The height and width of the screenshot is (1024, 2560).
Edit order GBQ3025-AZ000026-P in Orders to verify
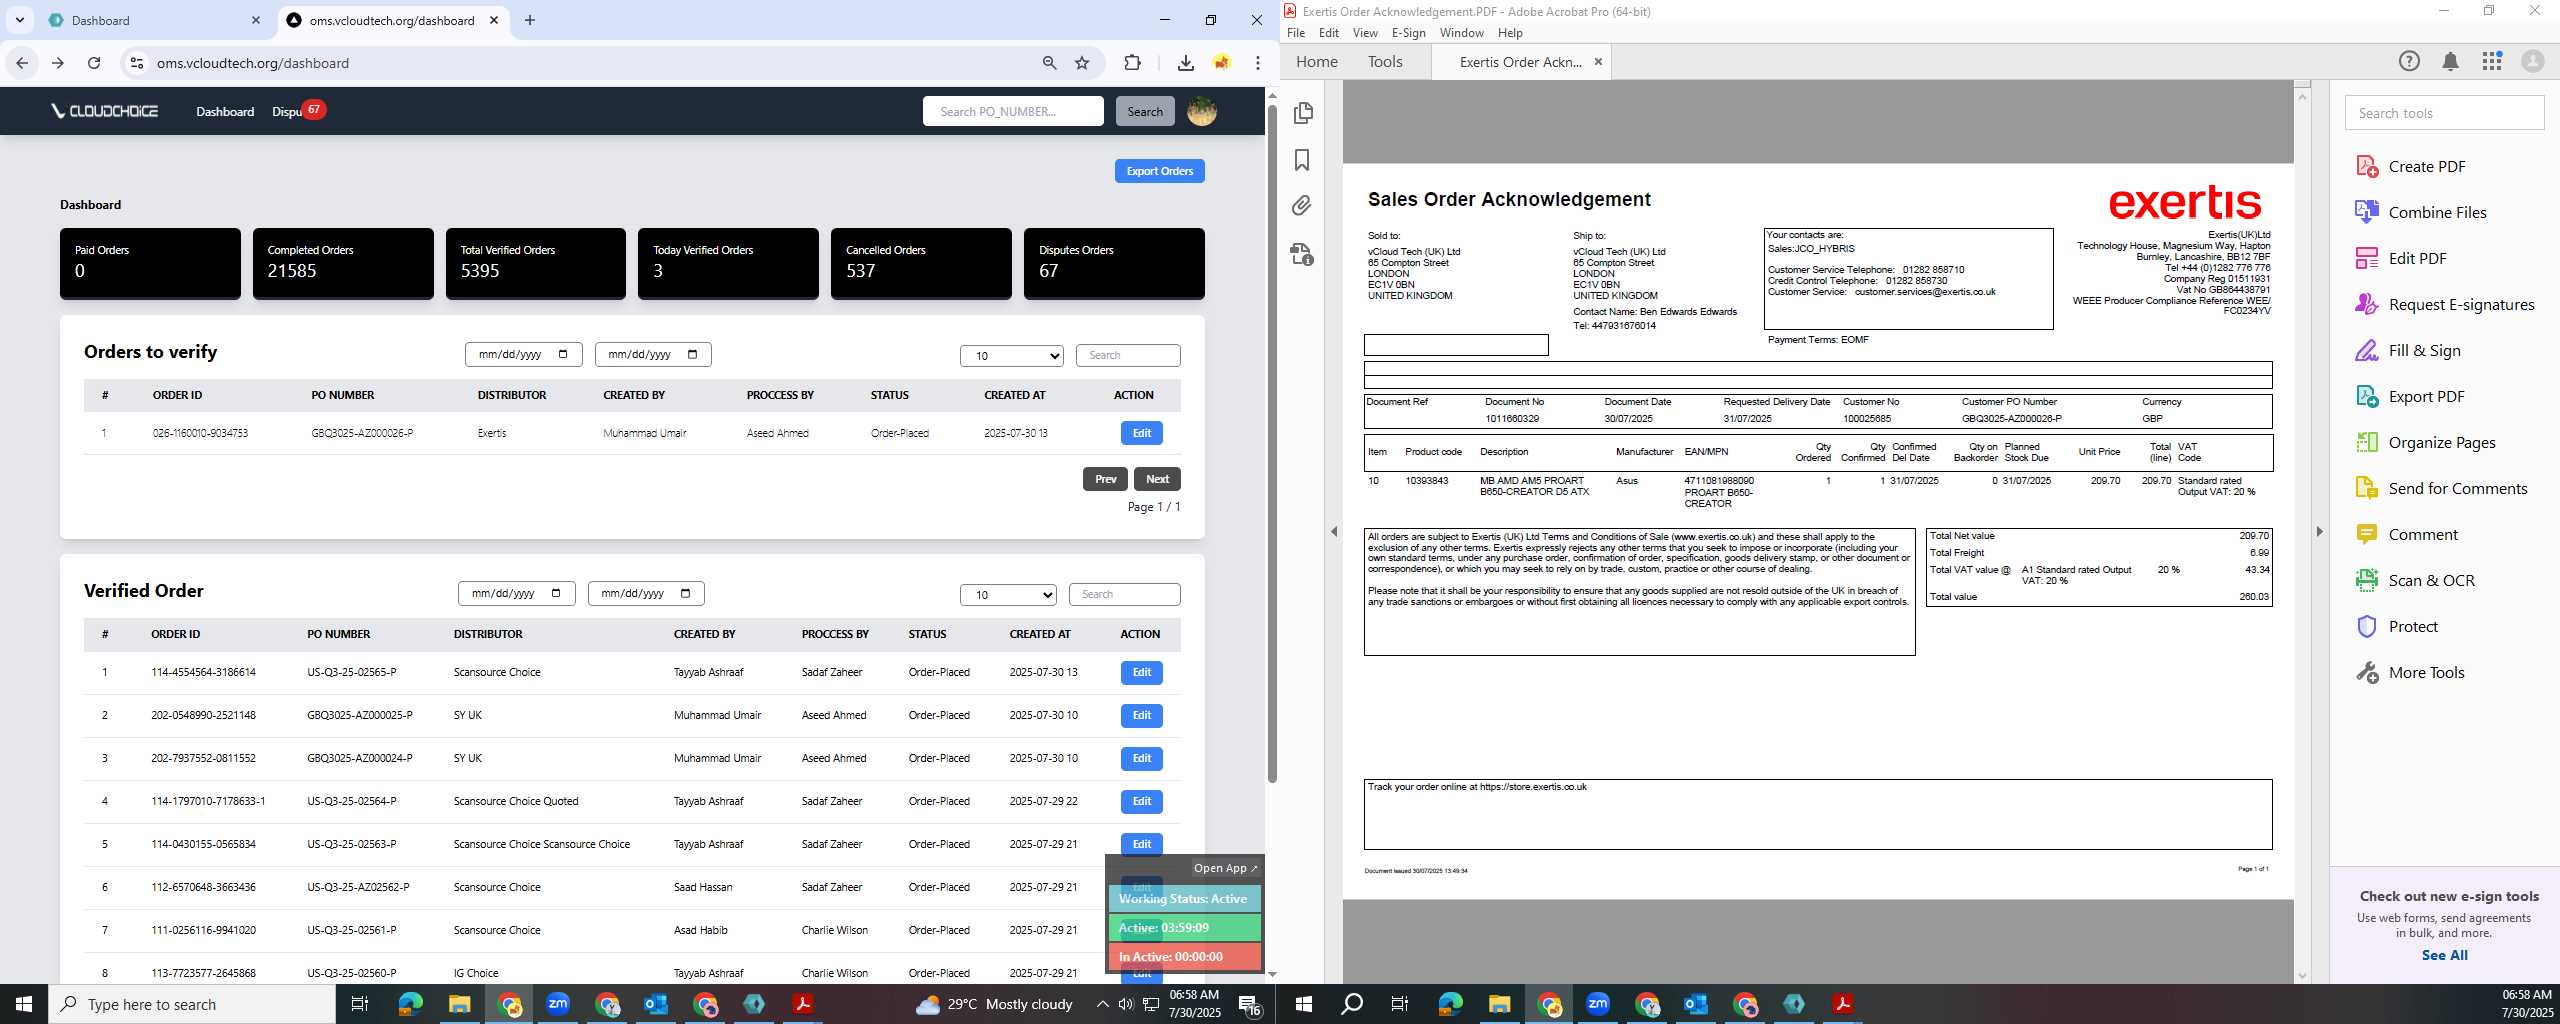click(1141, 433)
